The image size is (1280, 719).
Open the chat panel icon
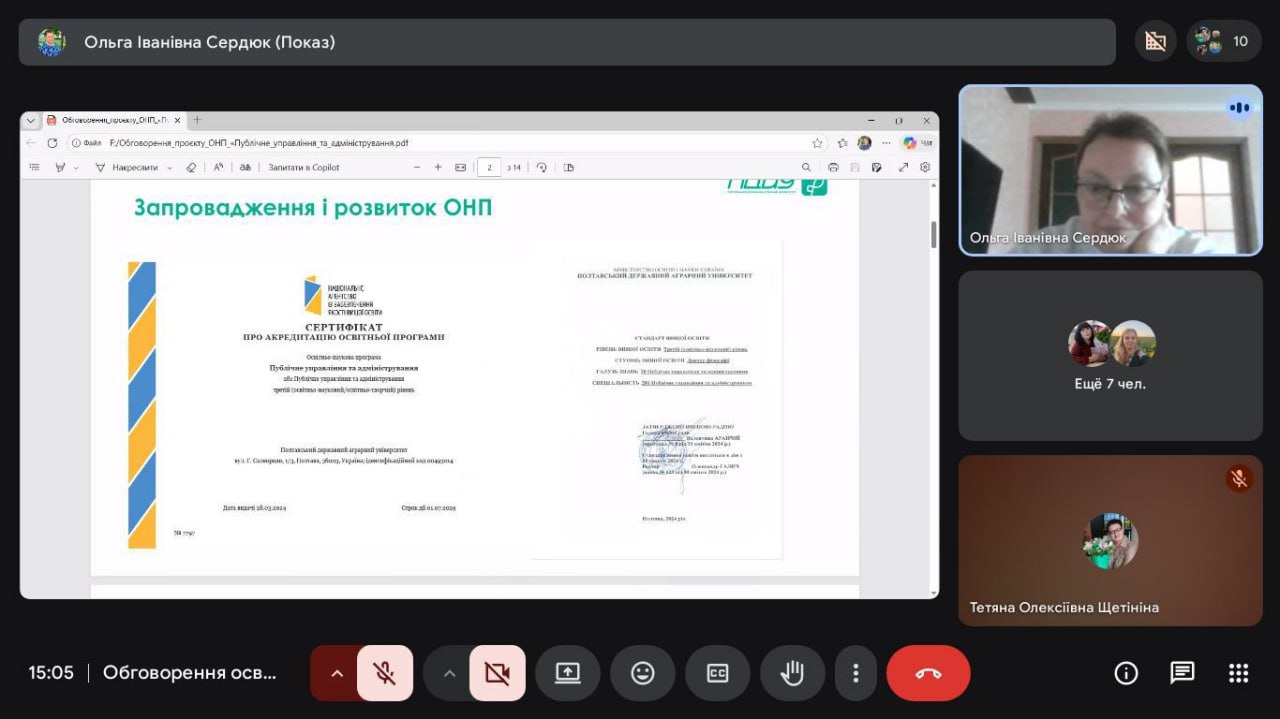pyautogui.click(x=1182, y=673)
